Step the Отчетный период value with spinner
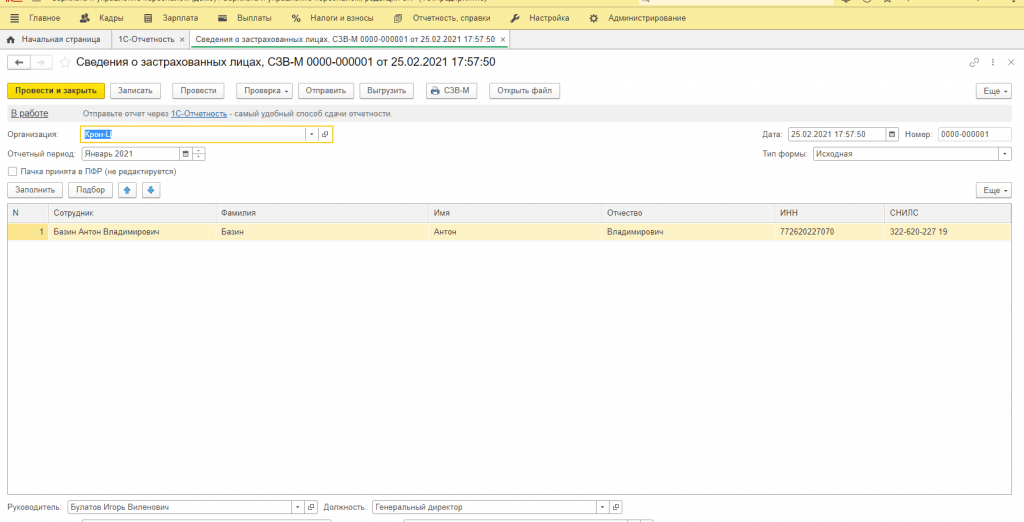Image resolution: width=1024 pixels, height=522 pixels. pos(199,154)
